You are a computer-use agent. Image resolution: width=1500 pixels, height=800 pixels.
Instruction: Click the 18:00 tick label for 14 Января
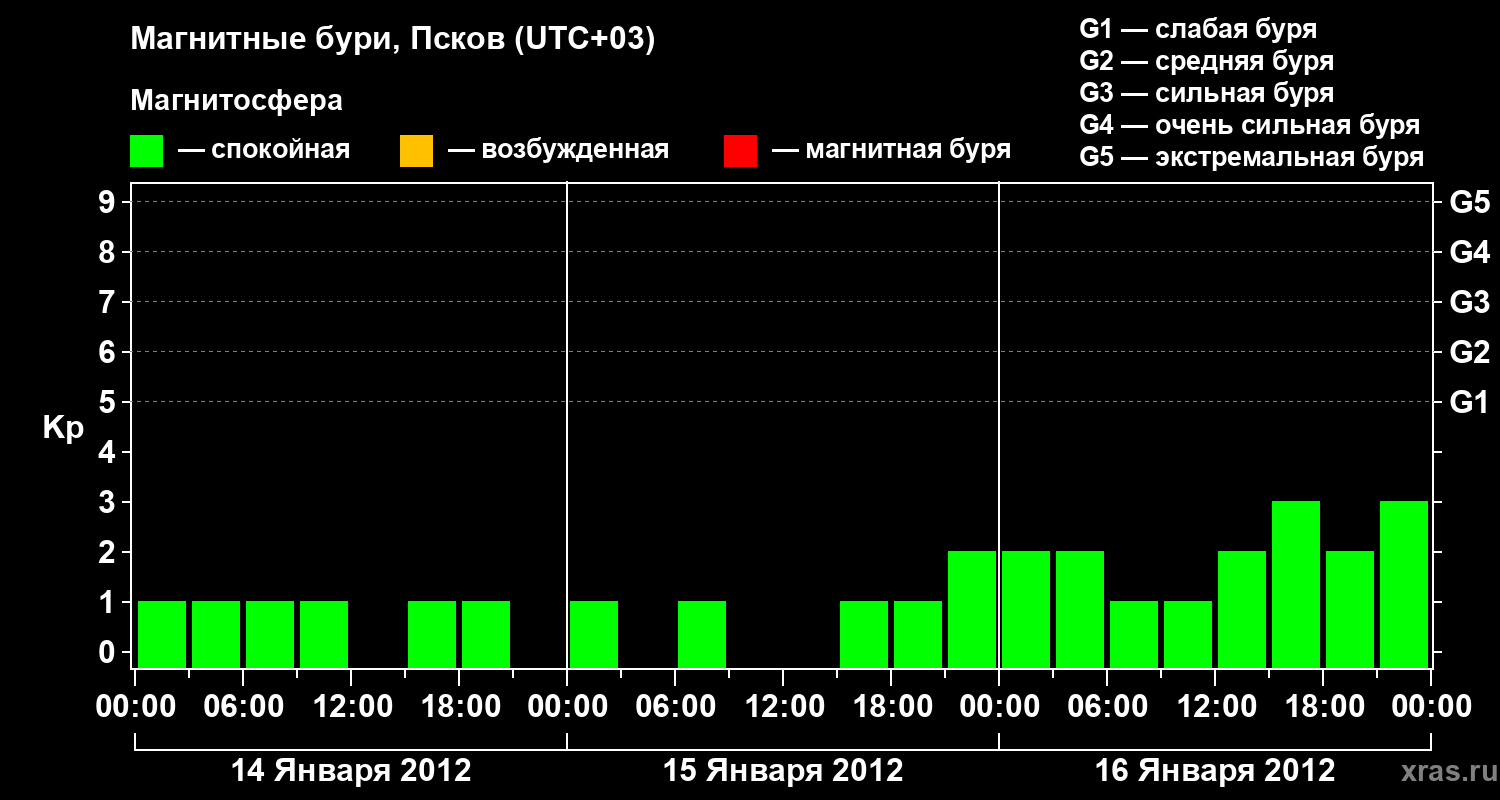click(459, 706)
